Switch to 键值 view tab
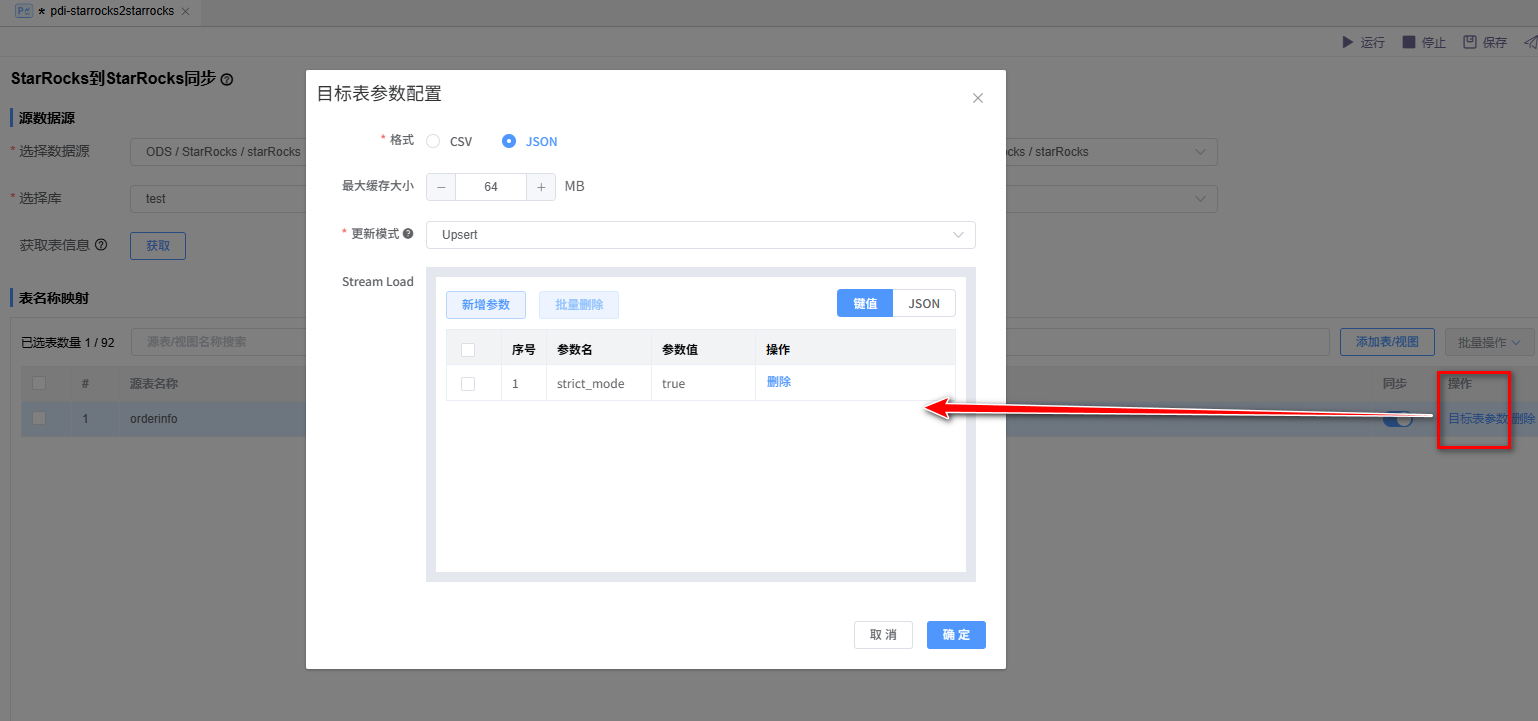This screenshot has width=1538, height=721. (x=865, y=303)
